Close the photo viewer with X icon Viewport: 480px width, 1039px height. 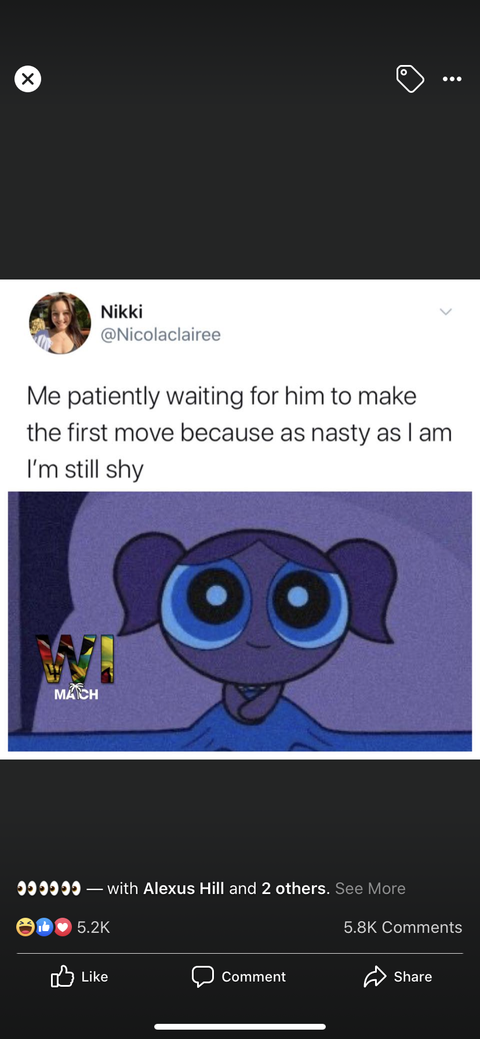(x=27, y=80)
